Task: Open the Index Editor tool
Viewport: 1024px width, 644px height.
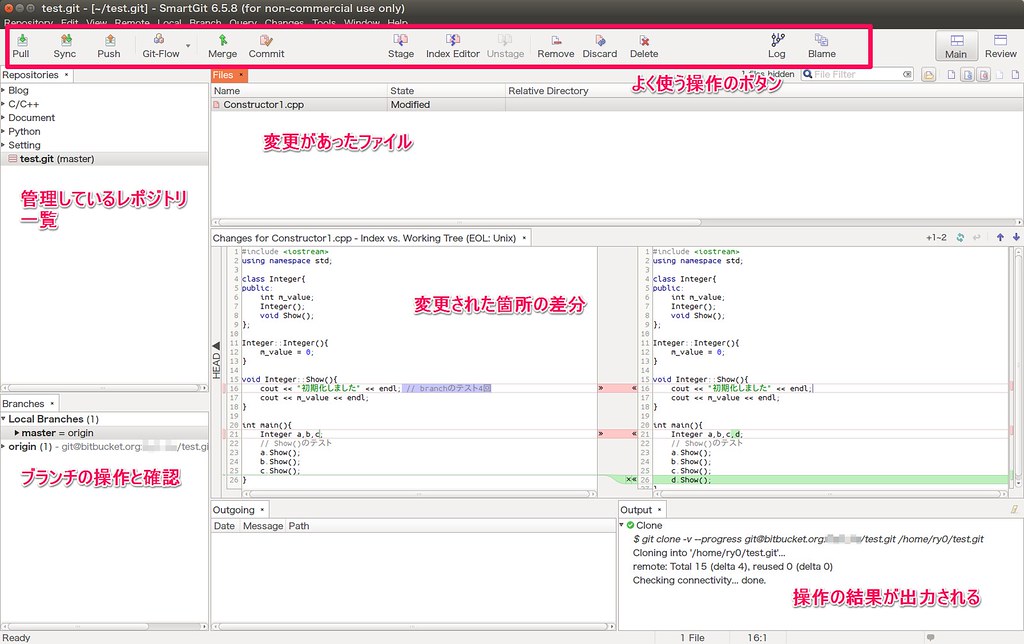Action: tap(453, 46)
